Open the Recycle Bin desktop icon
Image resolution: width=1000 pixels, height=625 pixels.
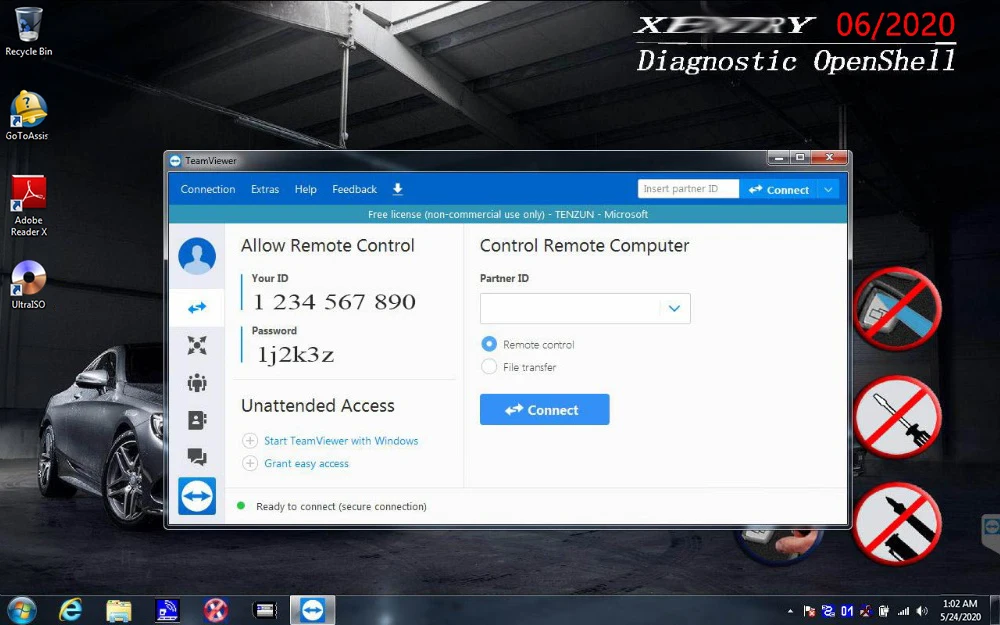(28, 31)
